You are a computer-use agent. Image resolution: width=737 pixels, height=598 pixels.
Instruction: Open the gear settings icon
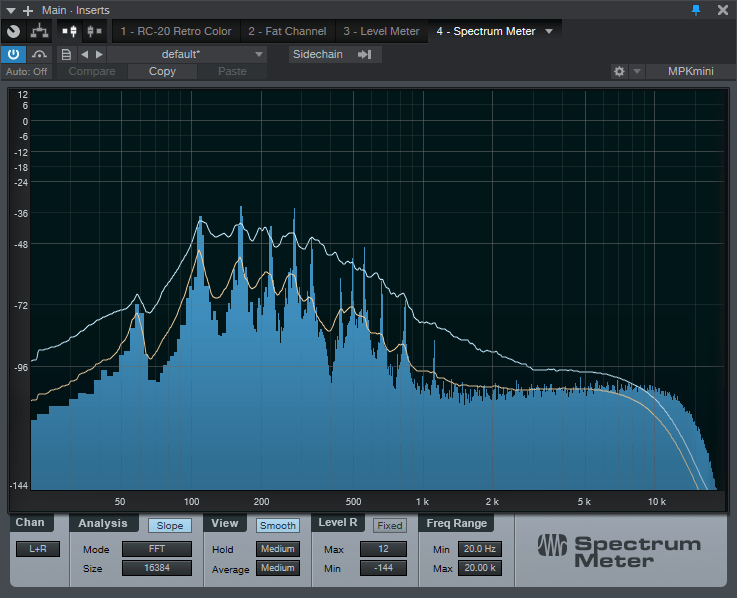[619, 72]
